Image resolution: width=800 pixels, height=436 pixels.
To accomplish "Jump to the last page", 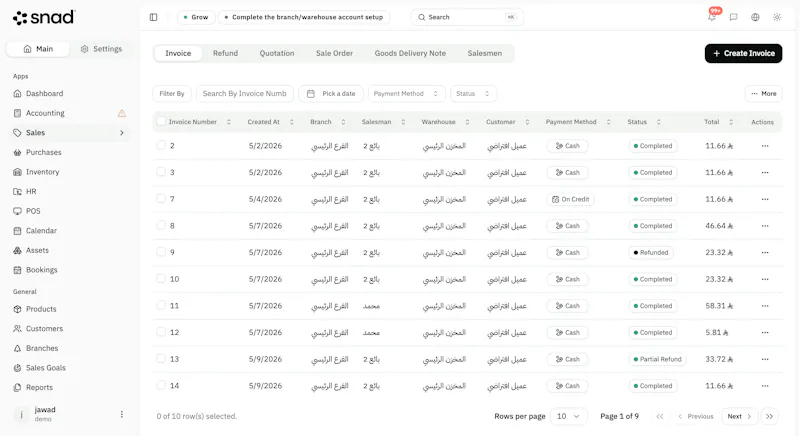I will [769, 416].
